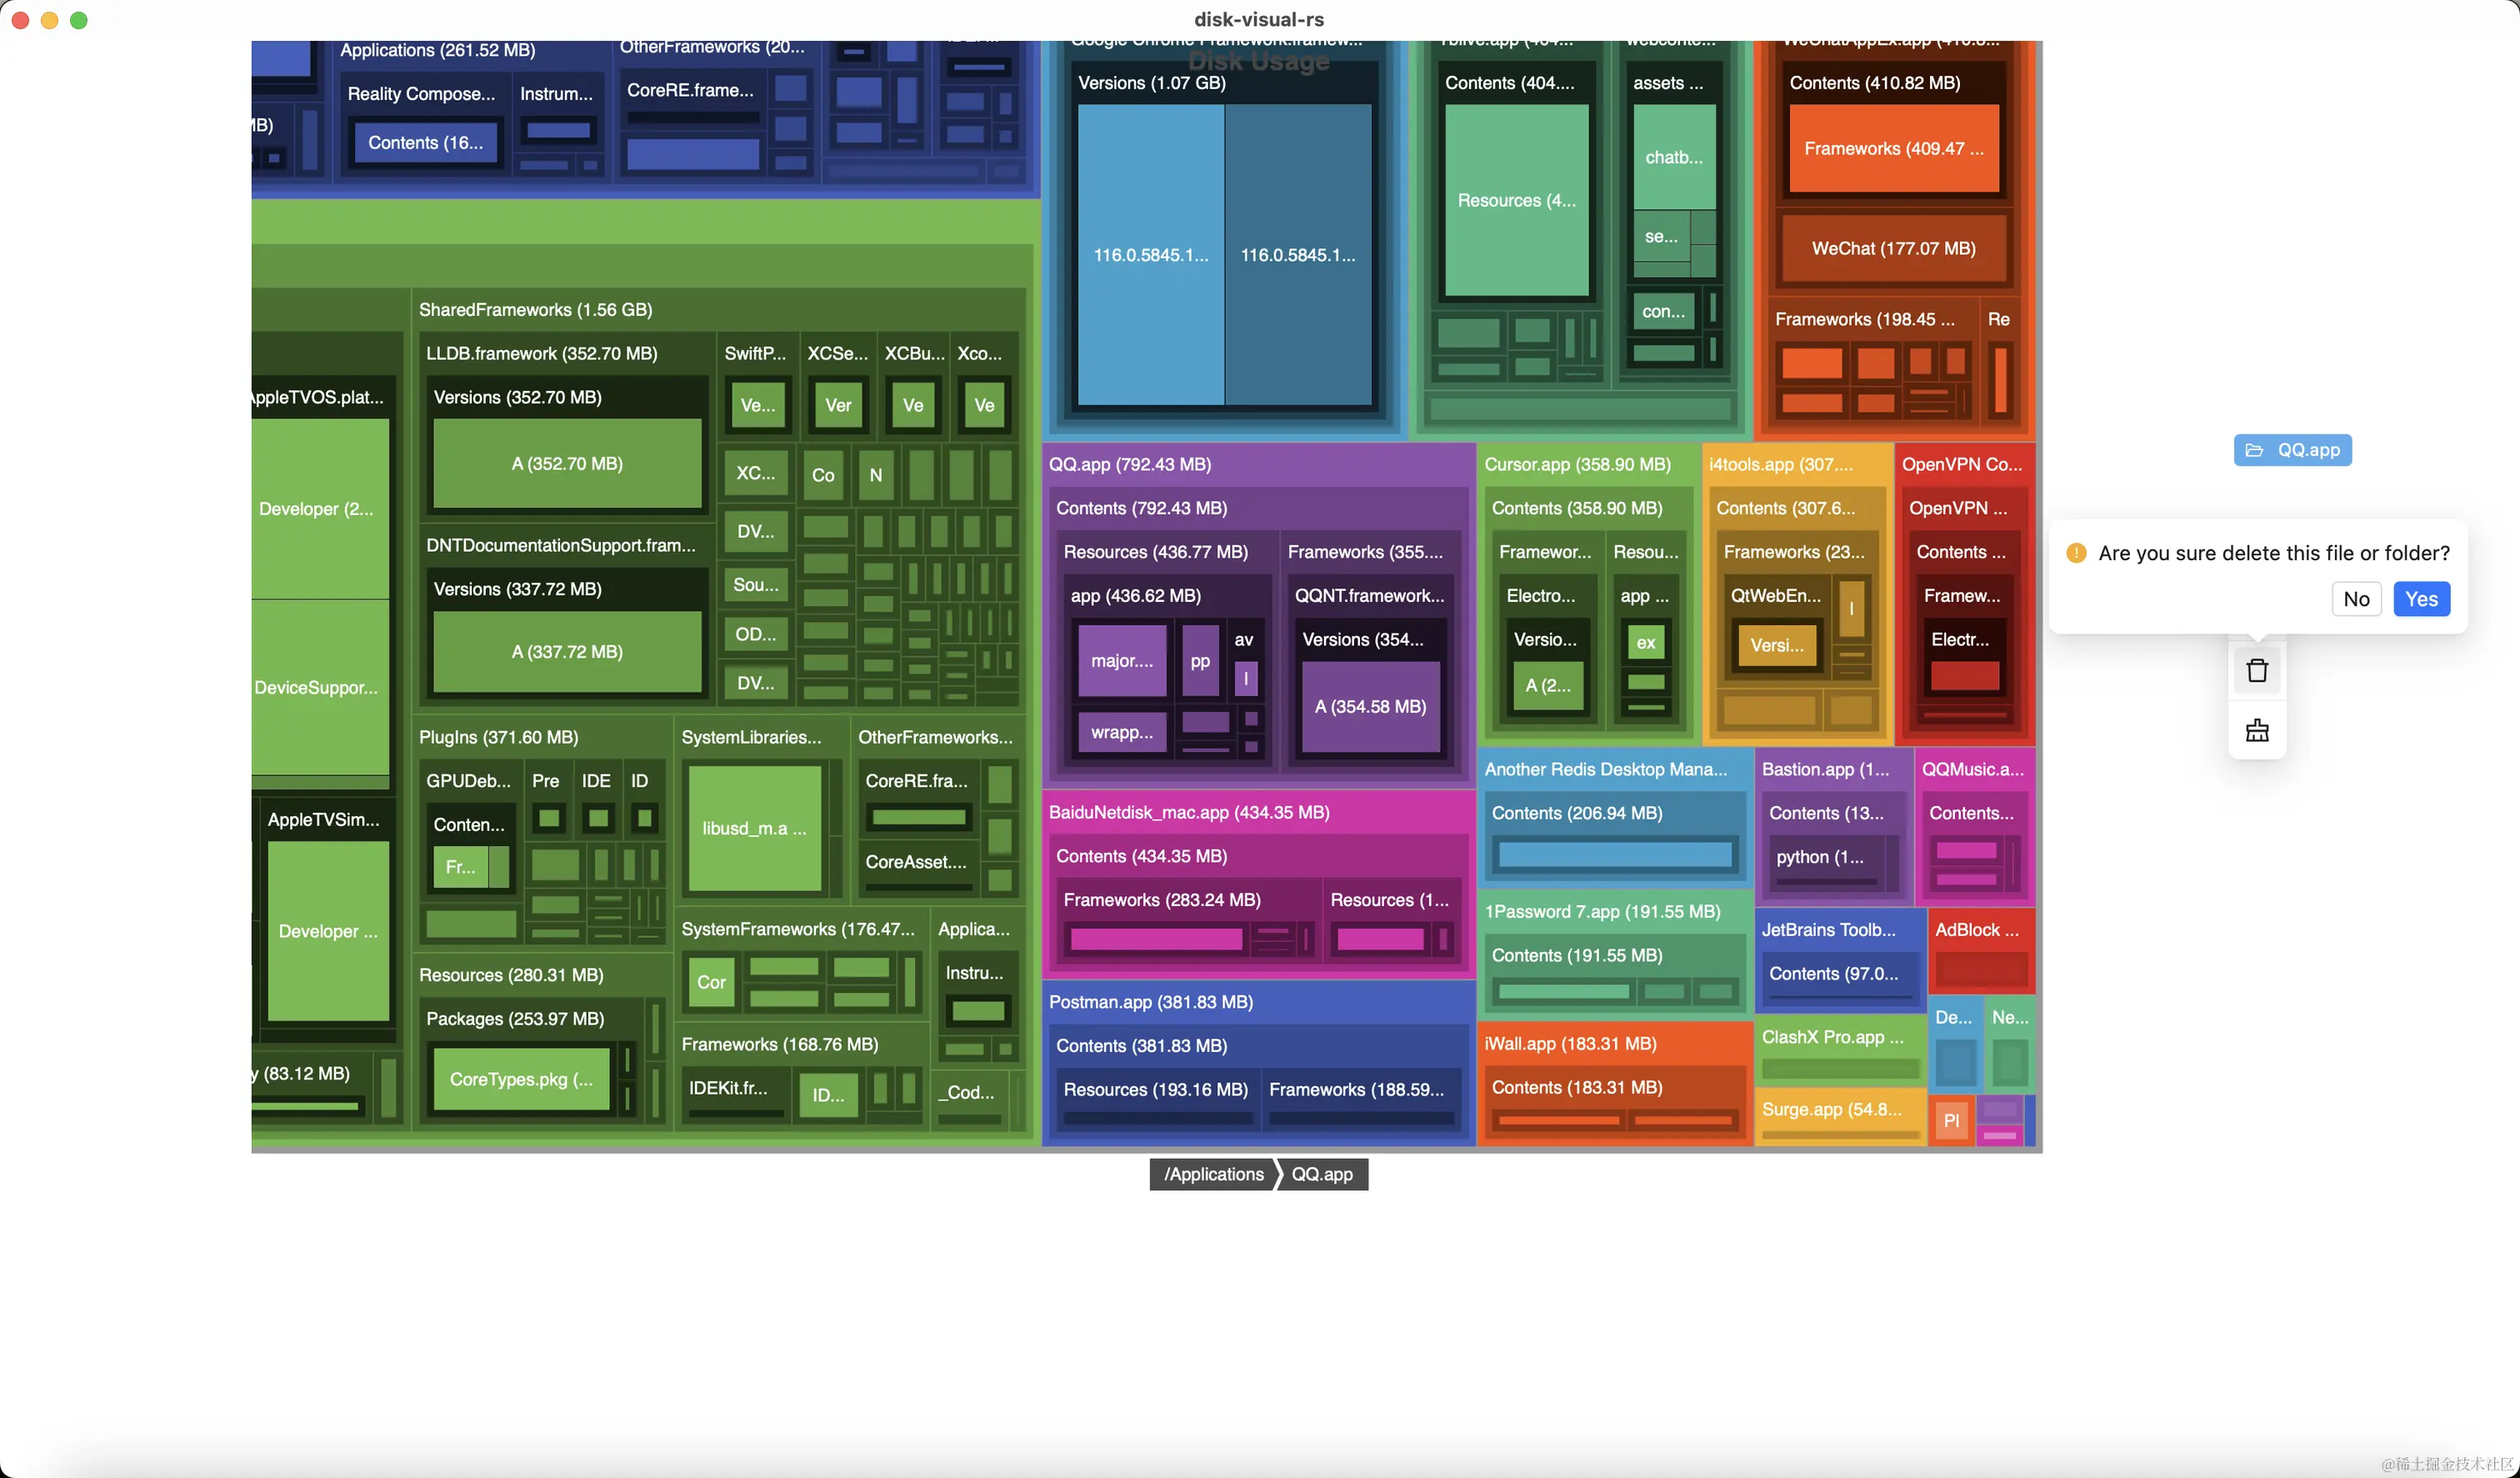Click the yellow macOS minimize button
The width and height of the screenshot is (2520, 1478).
(x=49, y=20)
